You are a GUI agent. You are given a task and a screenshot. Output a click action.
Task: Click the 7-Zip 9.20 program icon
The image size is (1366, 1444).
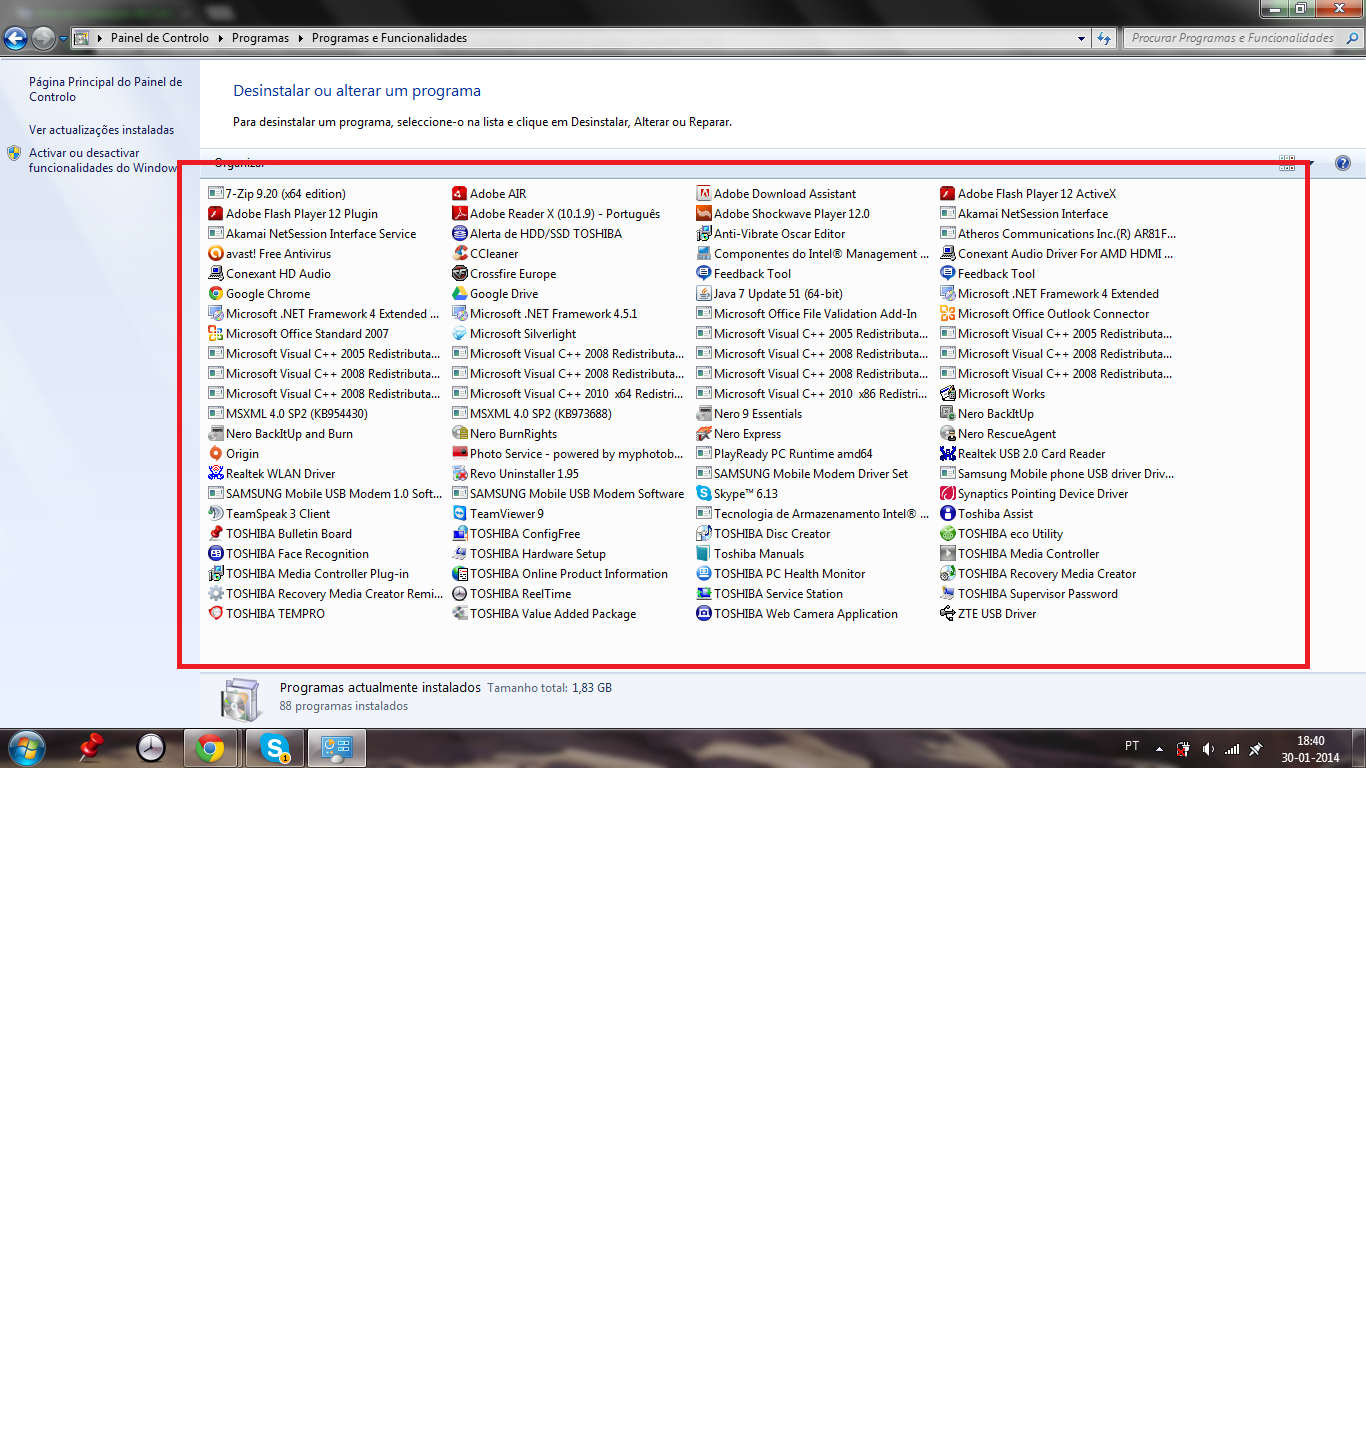(215, 193)
